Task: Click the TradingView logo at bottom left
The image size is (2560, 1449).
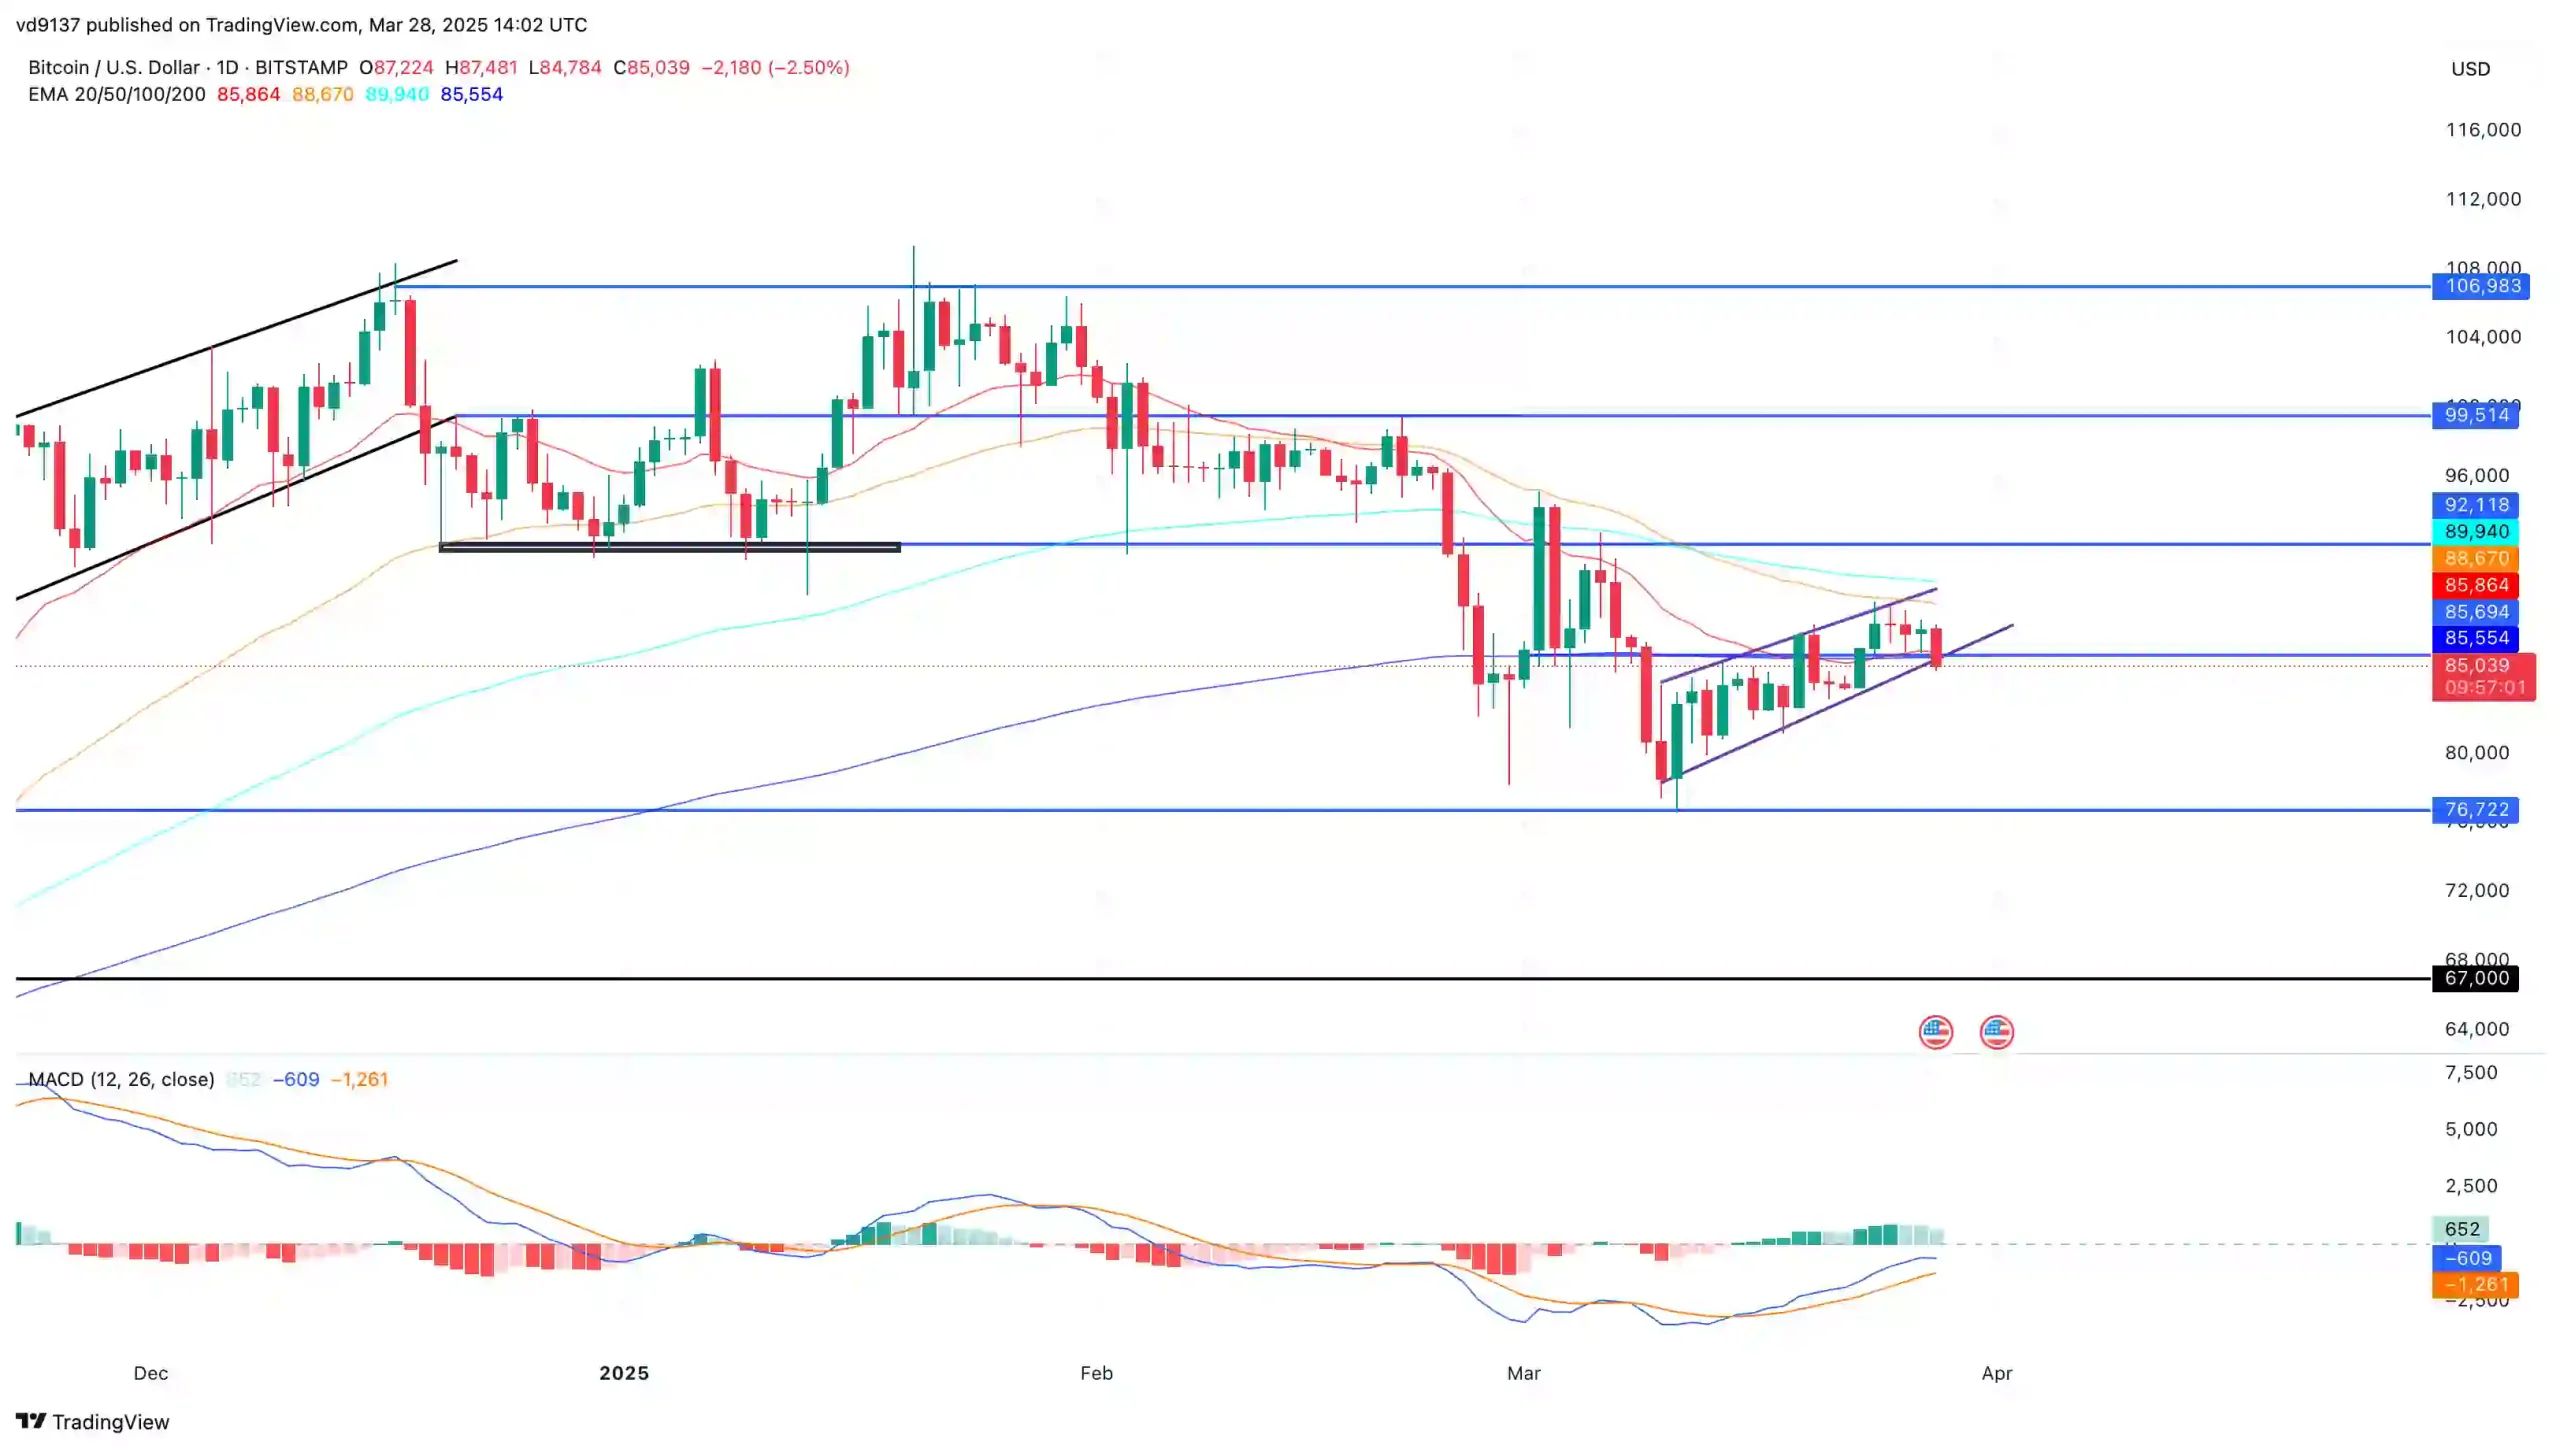Action: [93, 1421]
